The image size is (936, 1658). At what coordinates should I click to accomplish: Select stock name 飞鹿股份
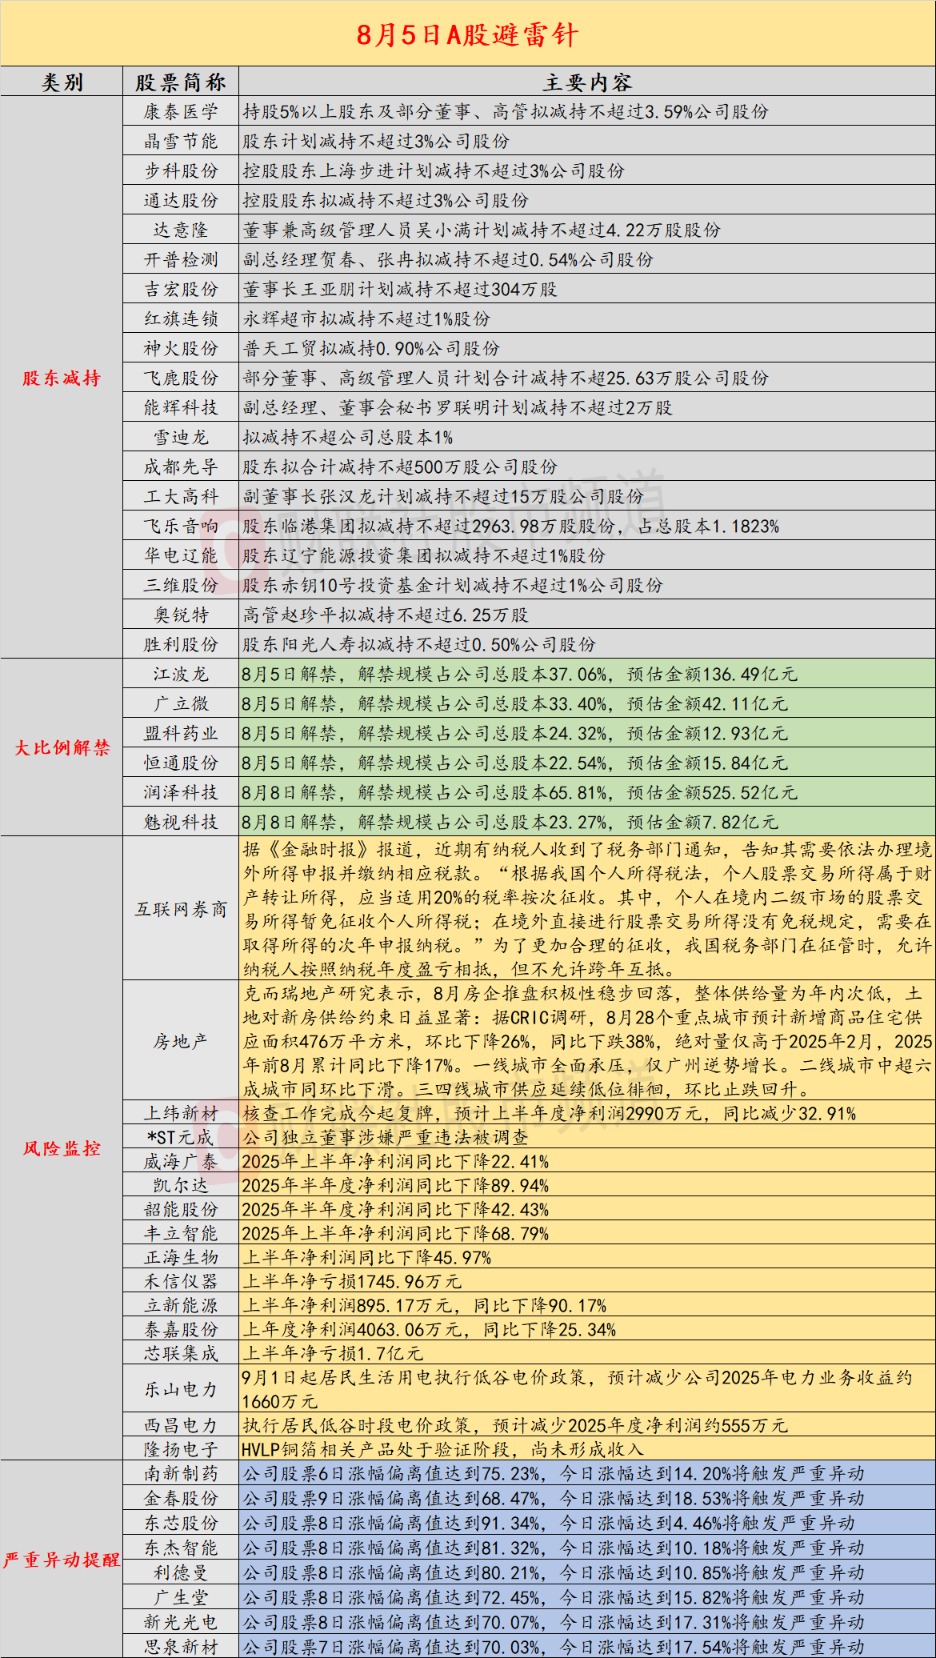pos(181,378)
